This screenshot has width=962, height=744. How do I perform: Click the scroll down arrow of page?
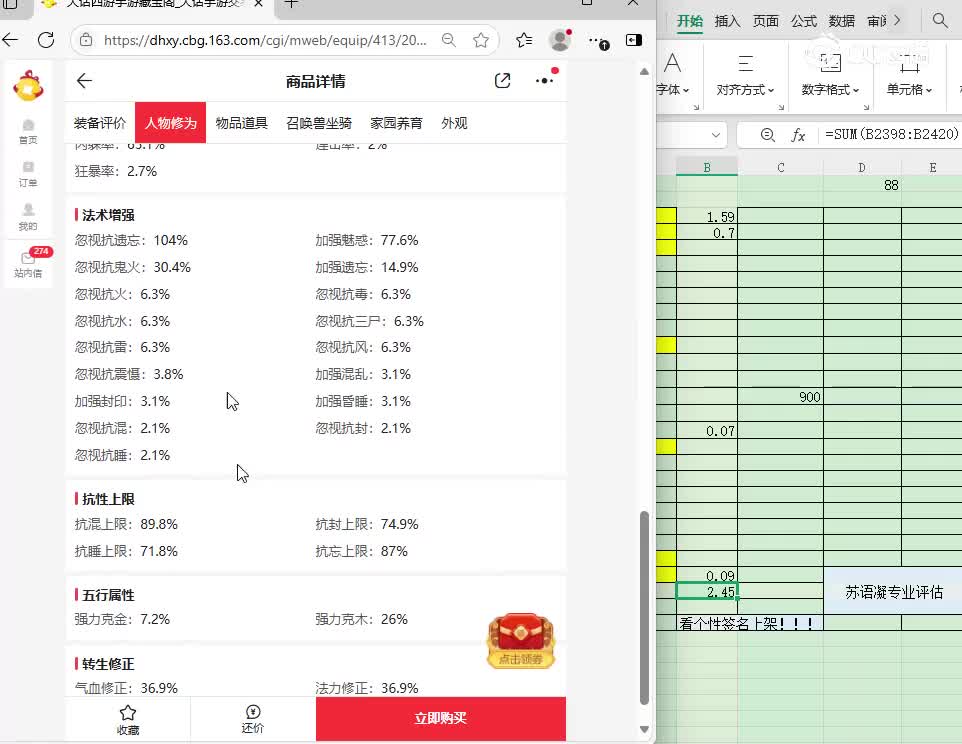pyautogui.click(x=644, y=729)
